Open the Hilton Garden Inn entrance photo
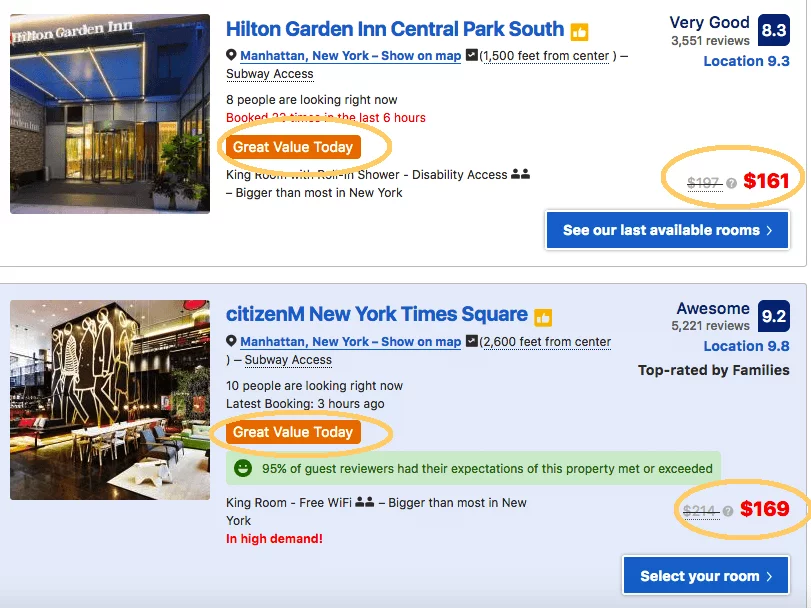The width and height of the screenshot is (811, 608). point(110,114)
